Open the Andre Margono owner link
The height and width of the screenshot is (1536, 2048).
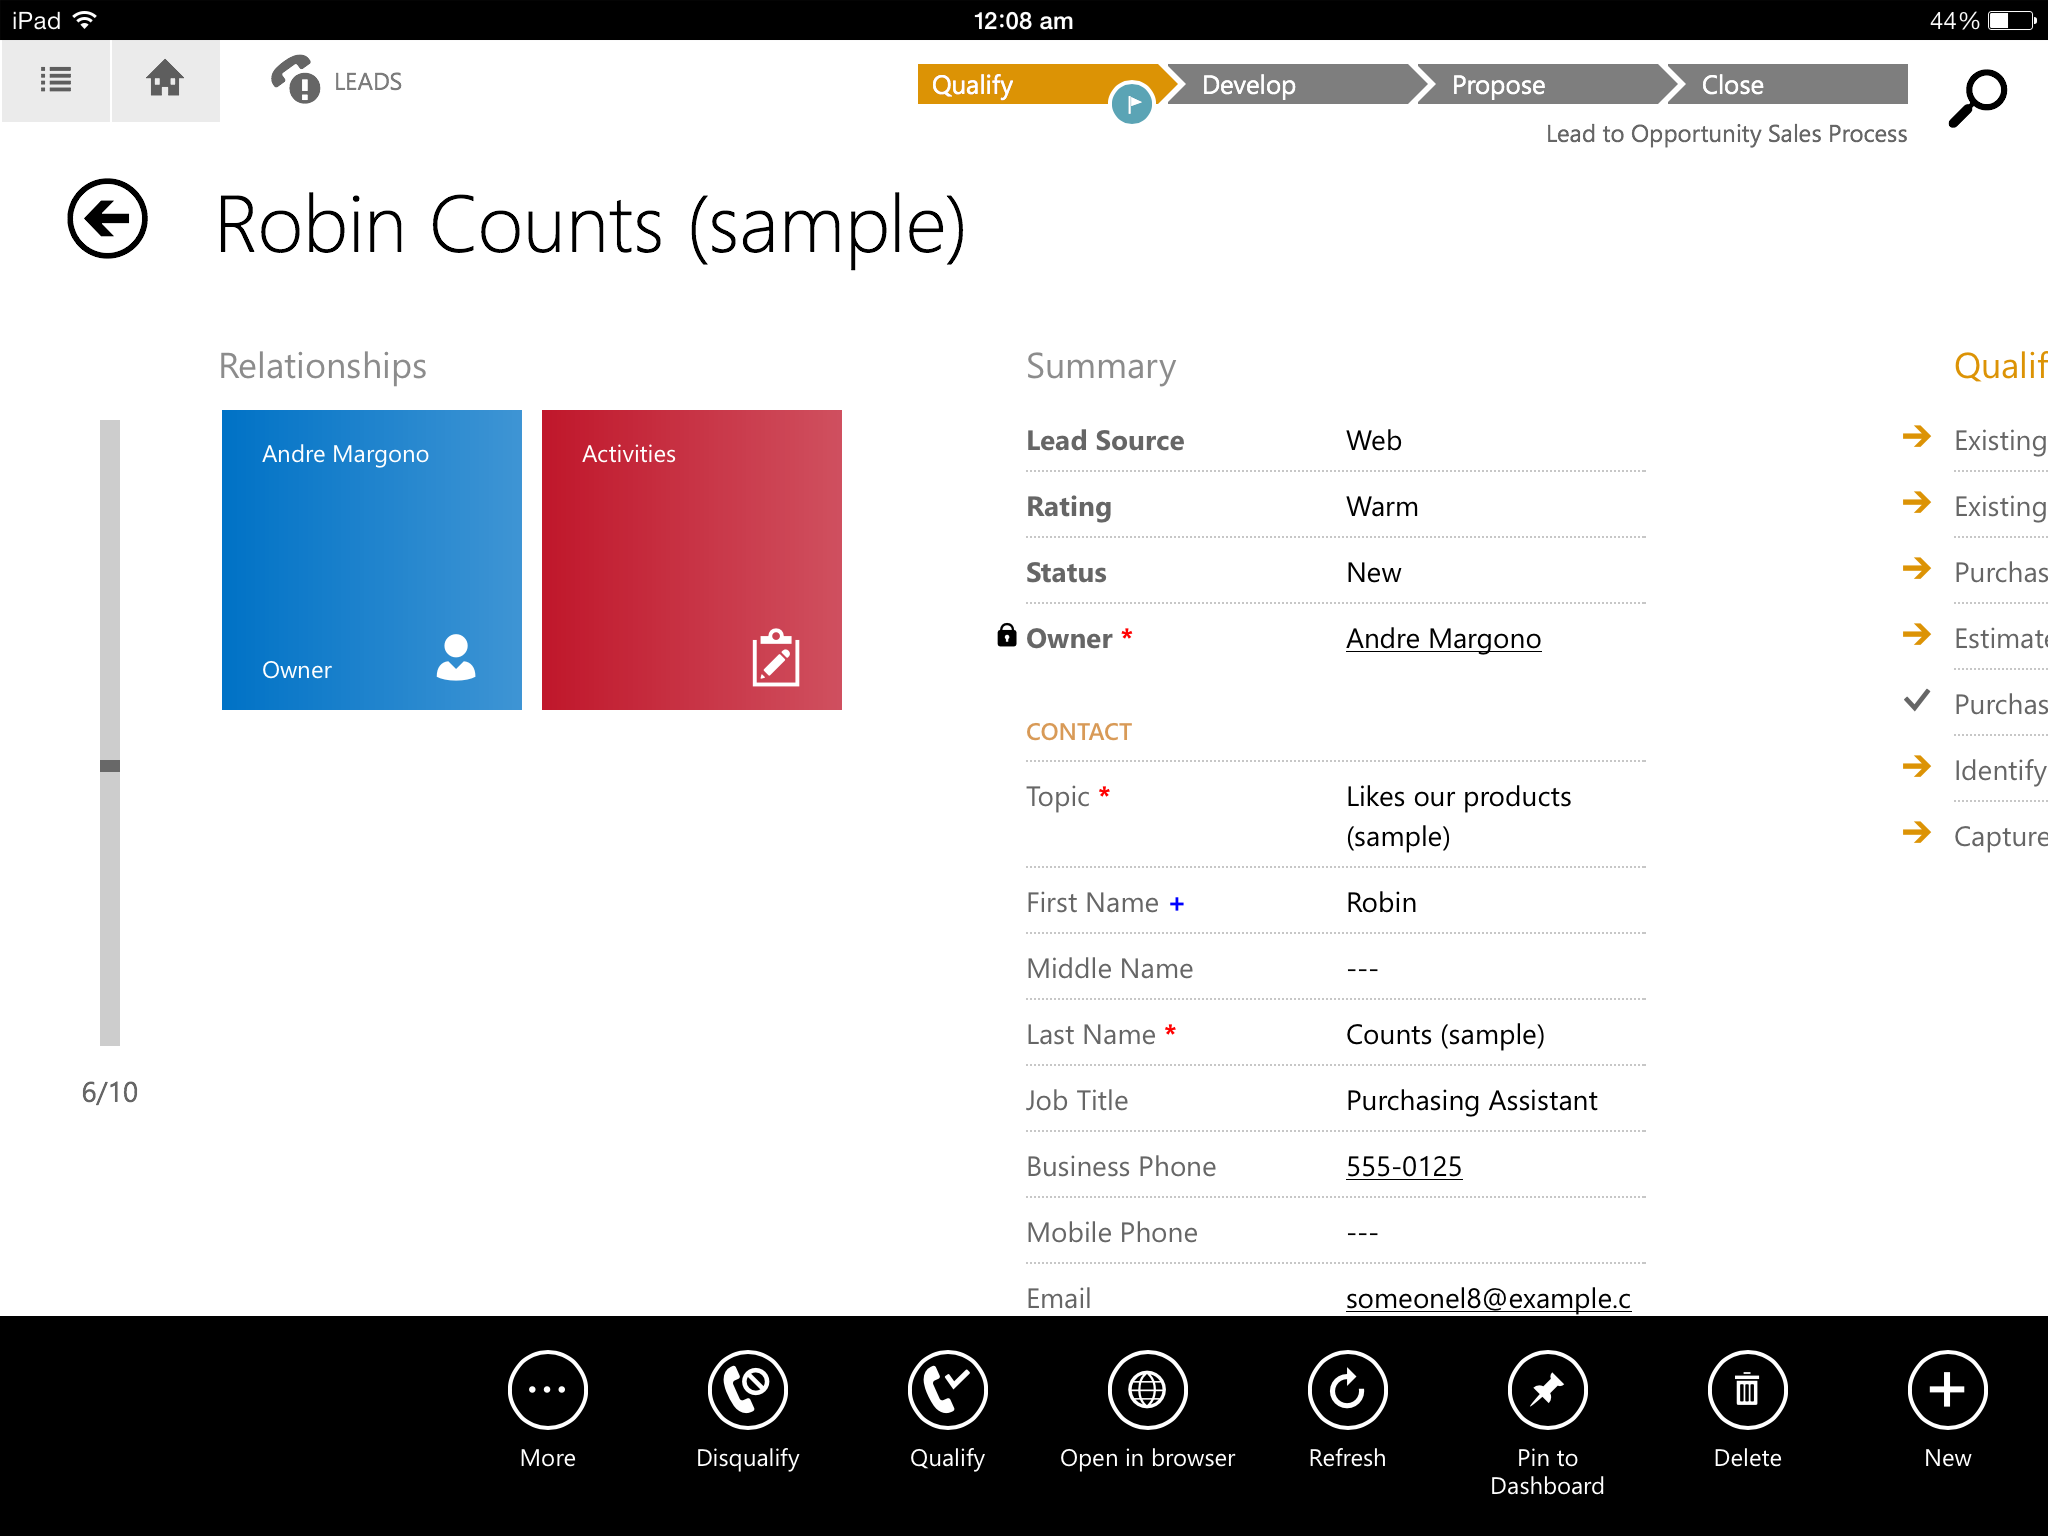(x=1443, y=639)
